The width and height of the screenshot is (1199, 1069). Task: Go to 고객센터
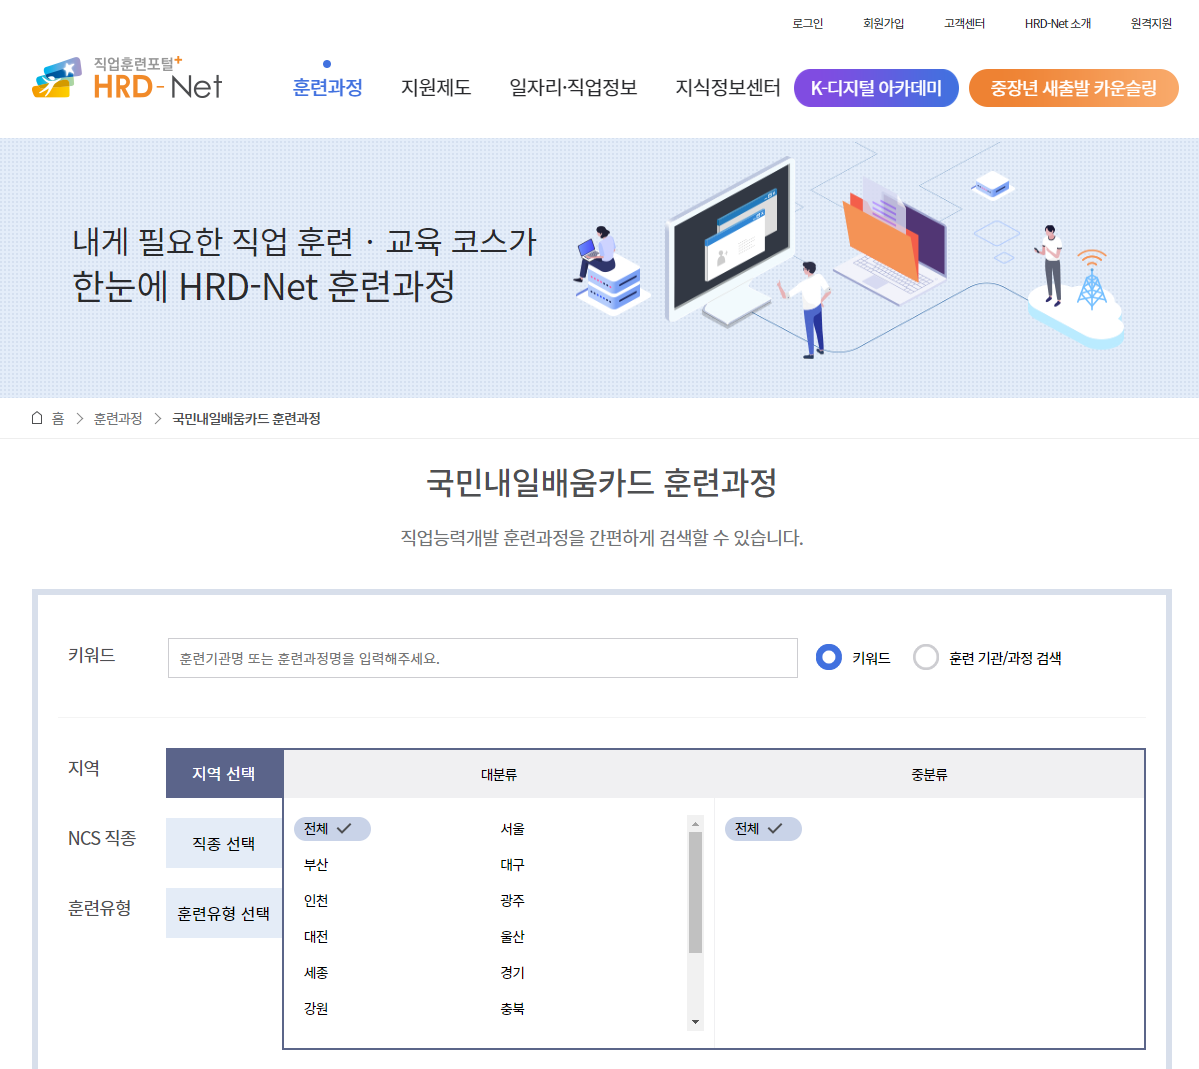point(964,24)
